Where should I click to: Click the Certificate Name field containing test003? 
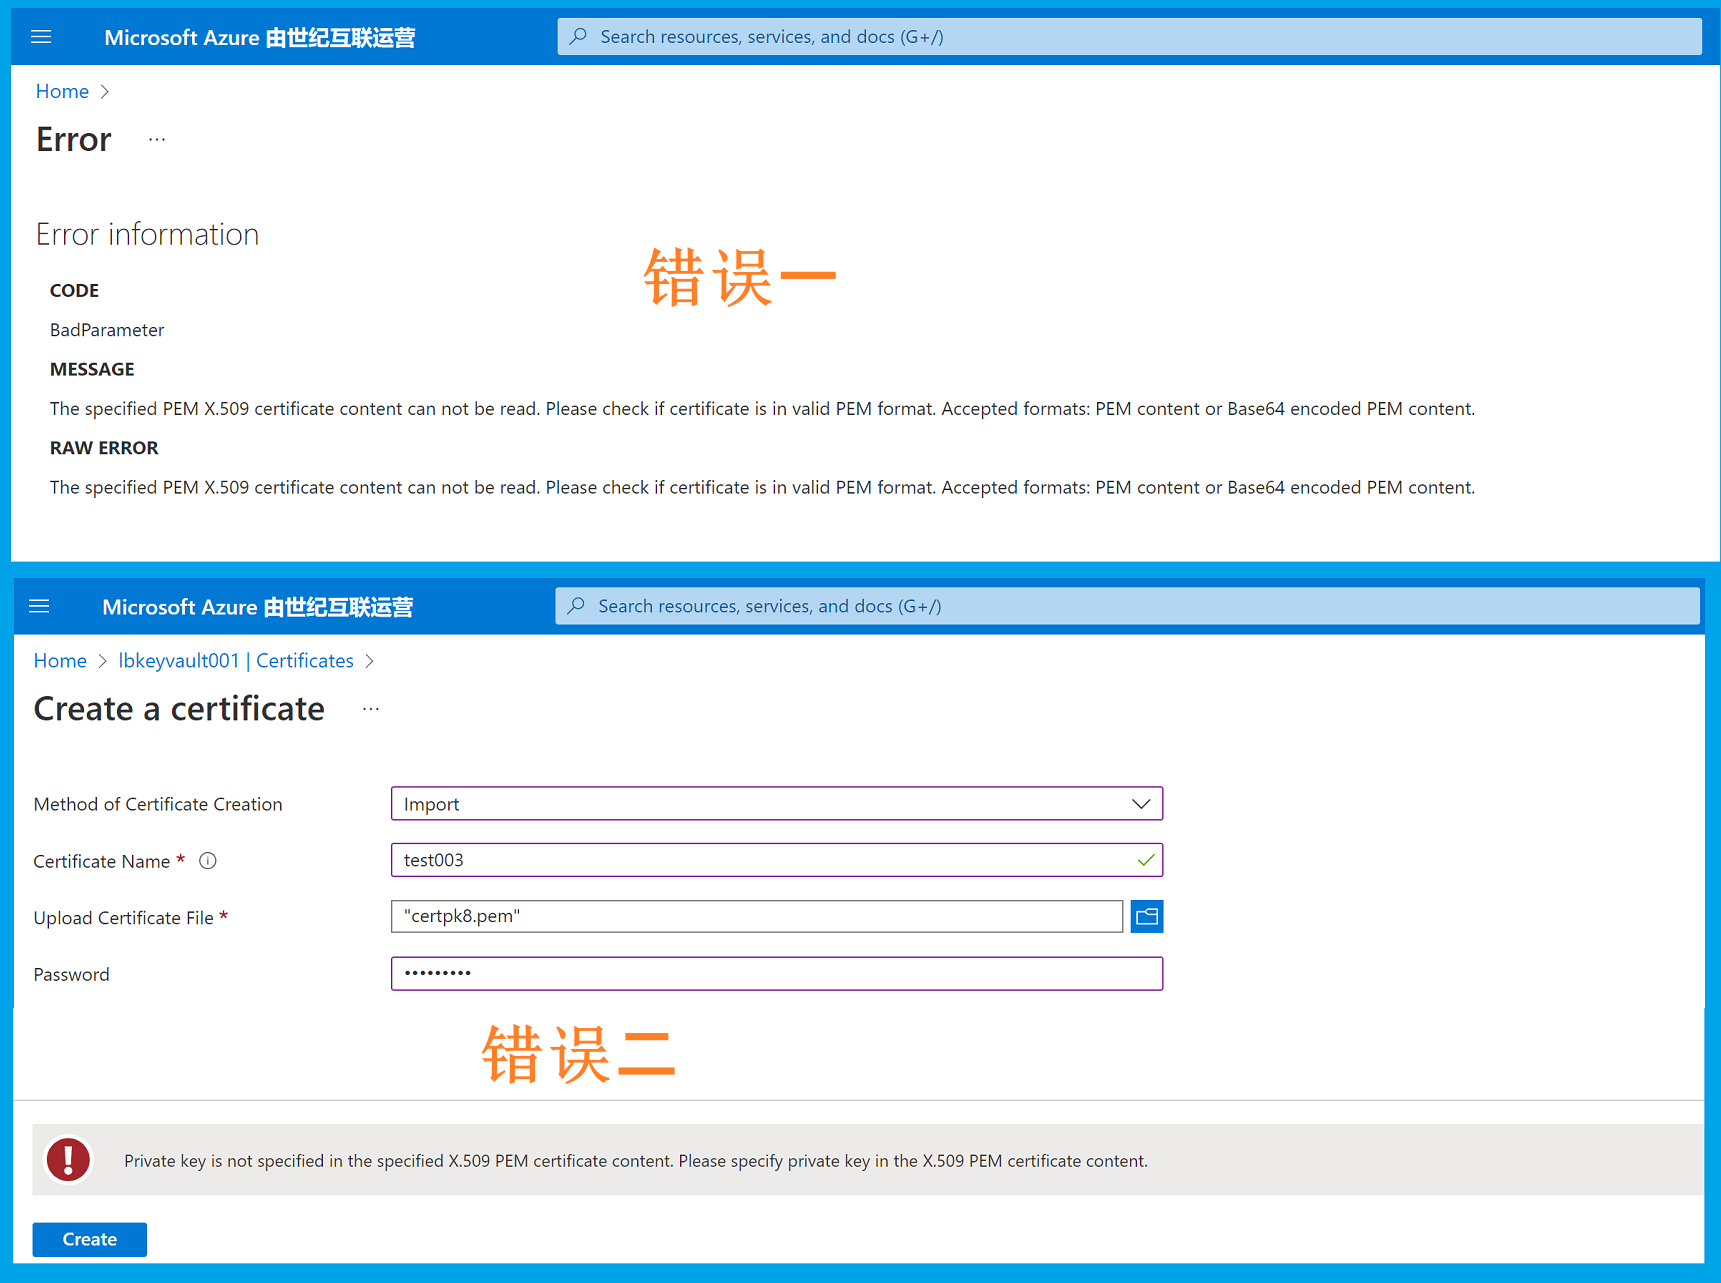click(760, 860)
